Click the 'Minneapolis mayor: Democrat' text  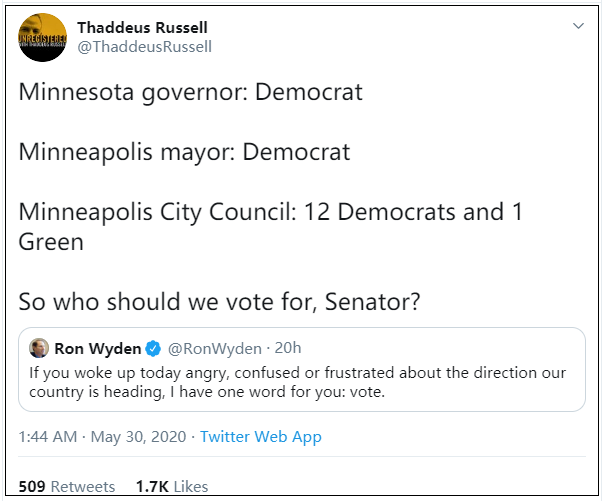click(x=184, y=152)
